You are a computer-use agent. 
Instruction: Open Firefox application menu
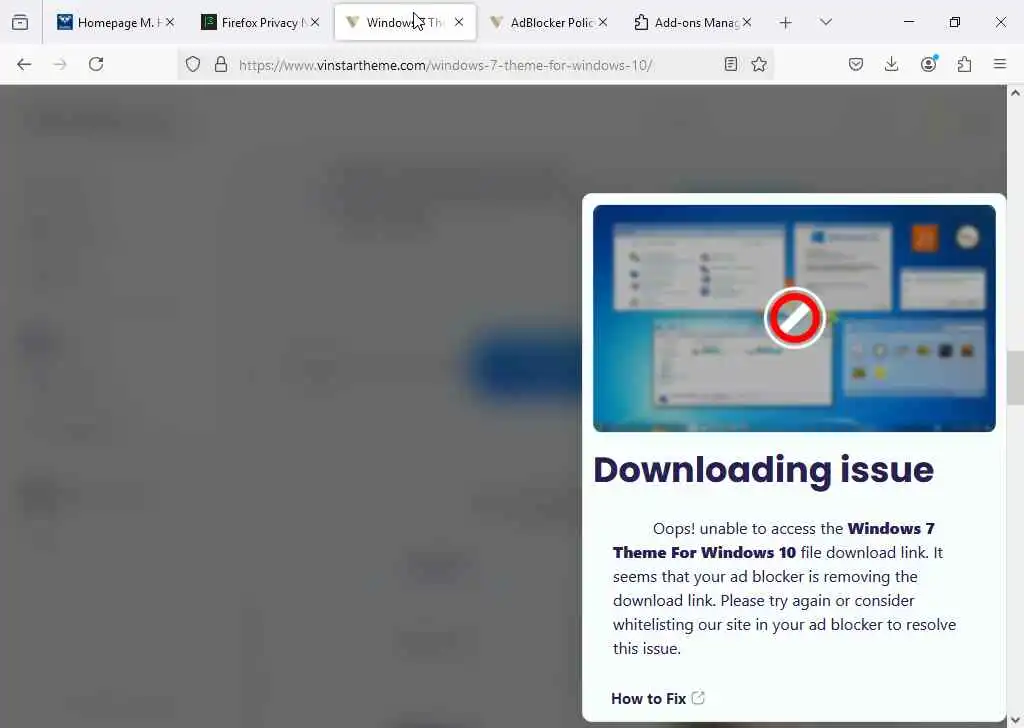[1000, 64]
